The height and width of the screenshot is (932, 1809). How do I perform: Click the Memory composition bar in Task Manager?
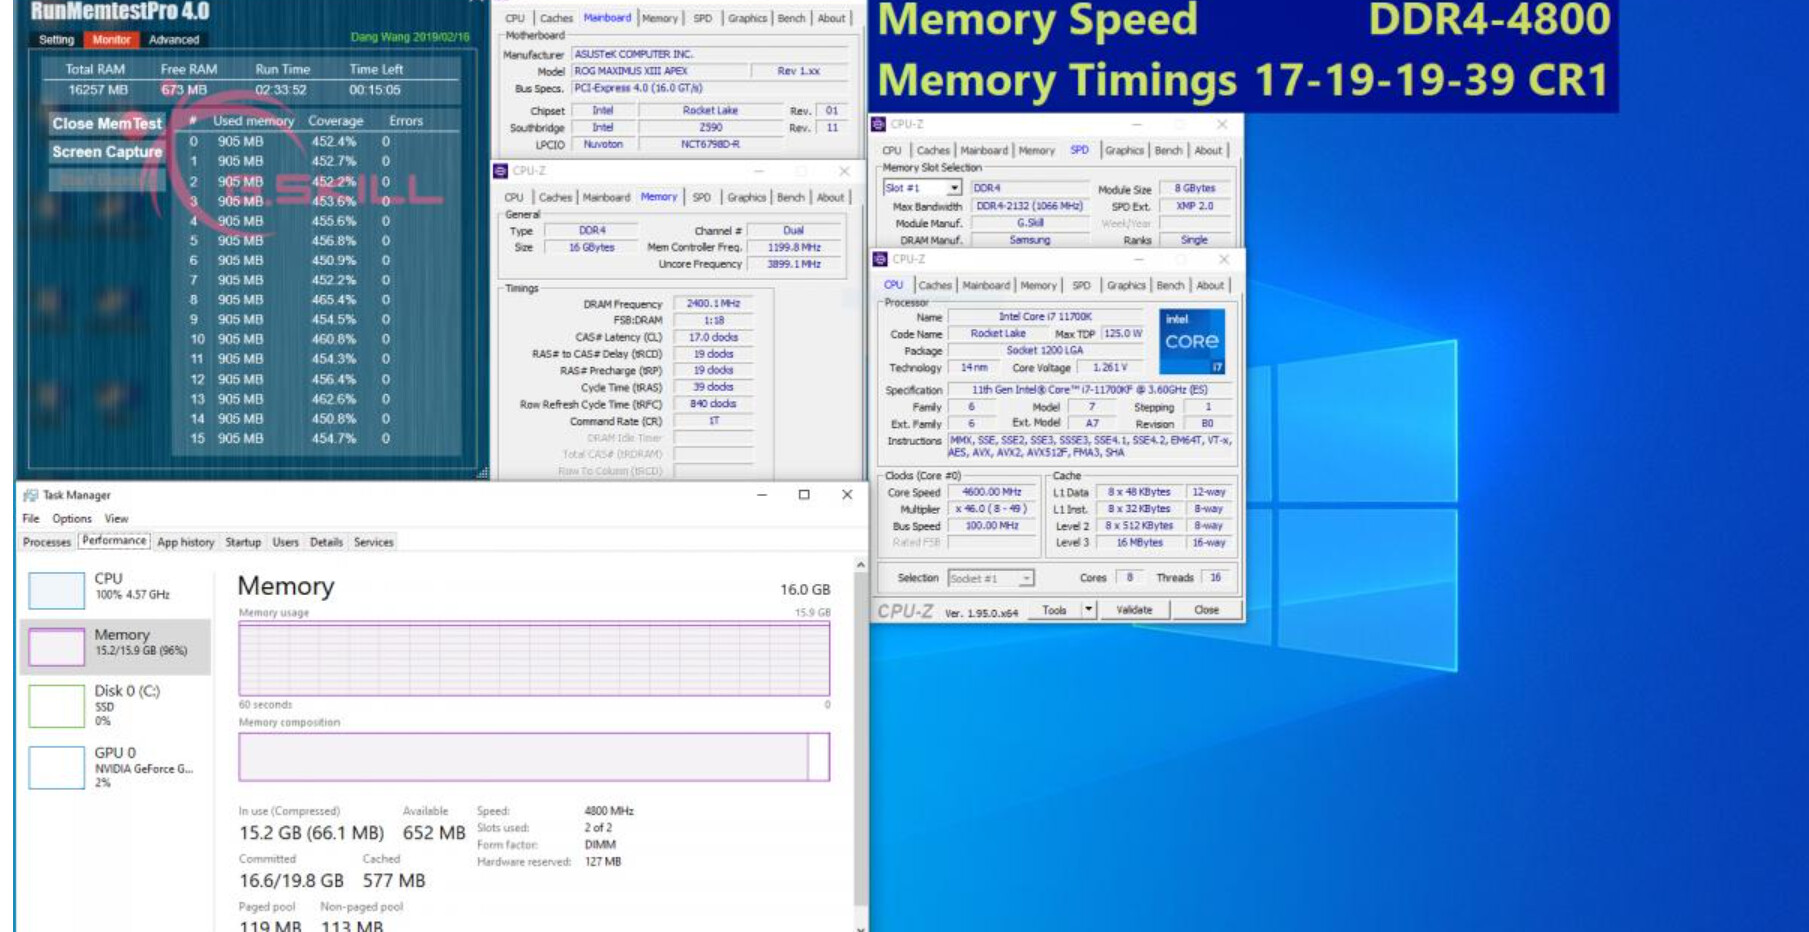tap(533, 757)
